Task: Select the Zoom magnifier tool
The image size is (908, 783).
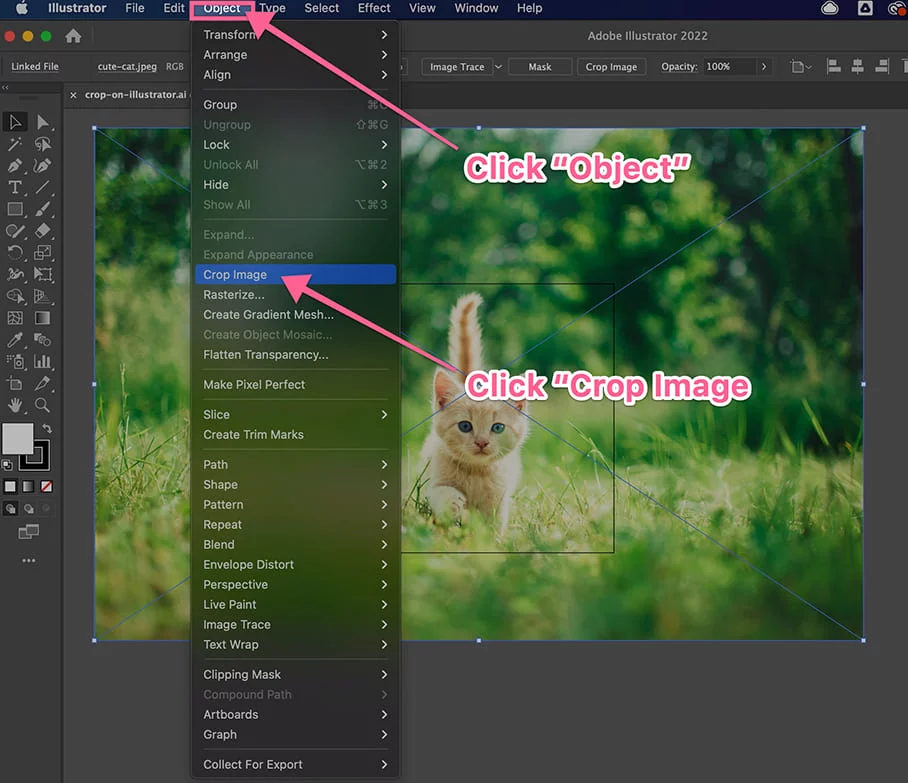Action: pos(42,405)
